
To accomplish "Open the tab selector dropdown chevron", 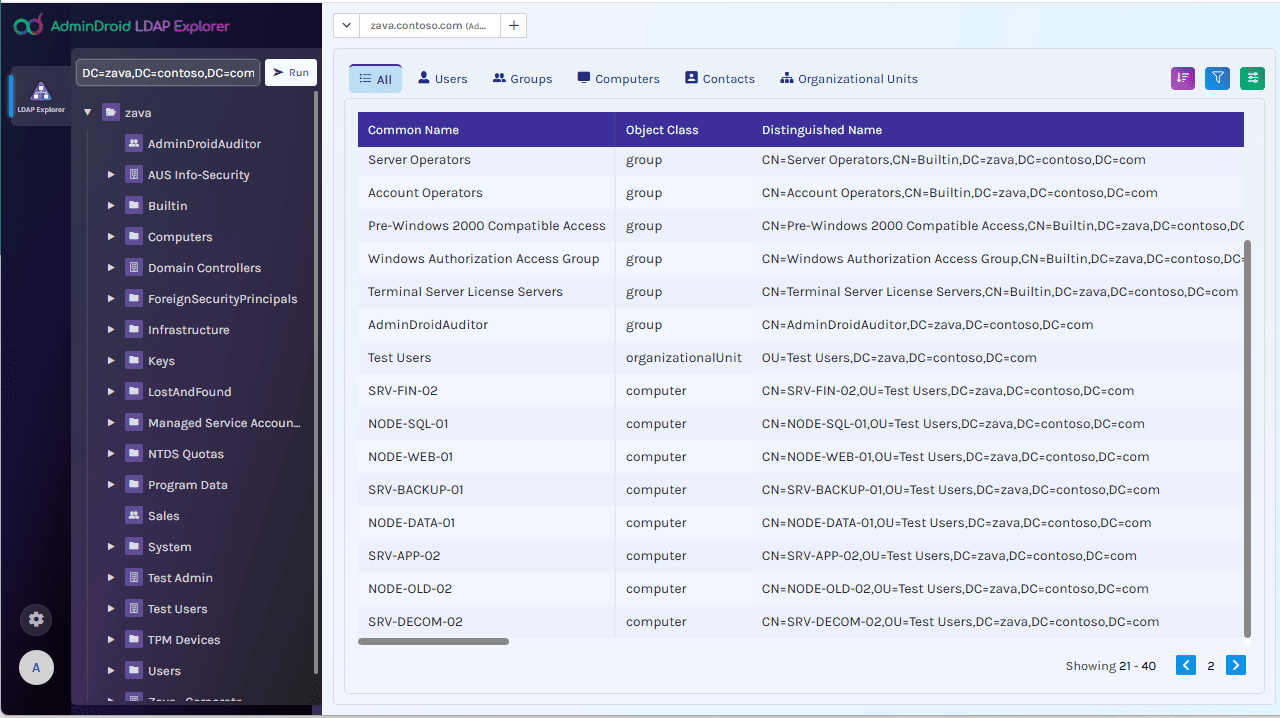I will pos(345,25).
